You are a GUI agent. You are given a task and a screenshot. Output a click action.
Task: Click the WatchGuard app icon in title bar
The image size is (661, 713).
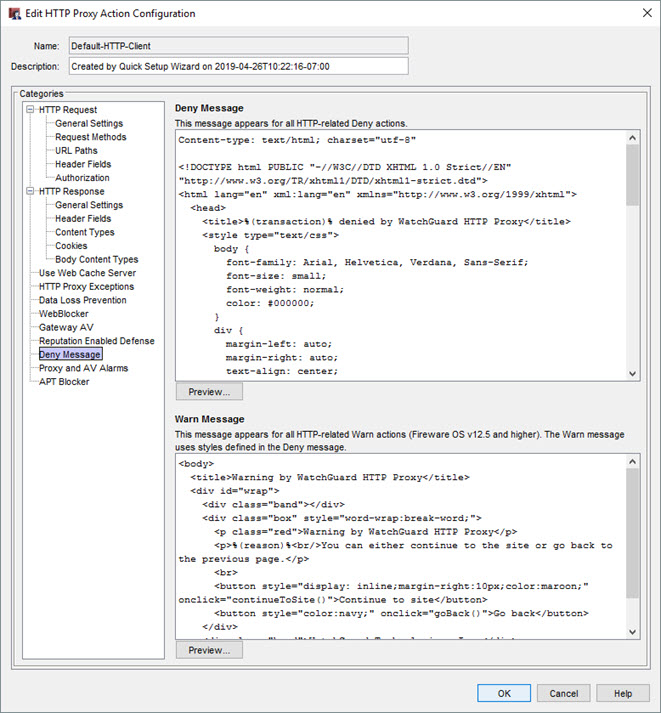tap(15, 14)
